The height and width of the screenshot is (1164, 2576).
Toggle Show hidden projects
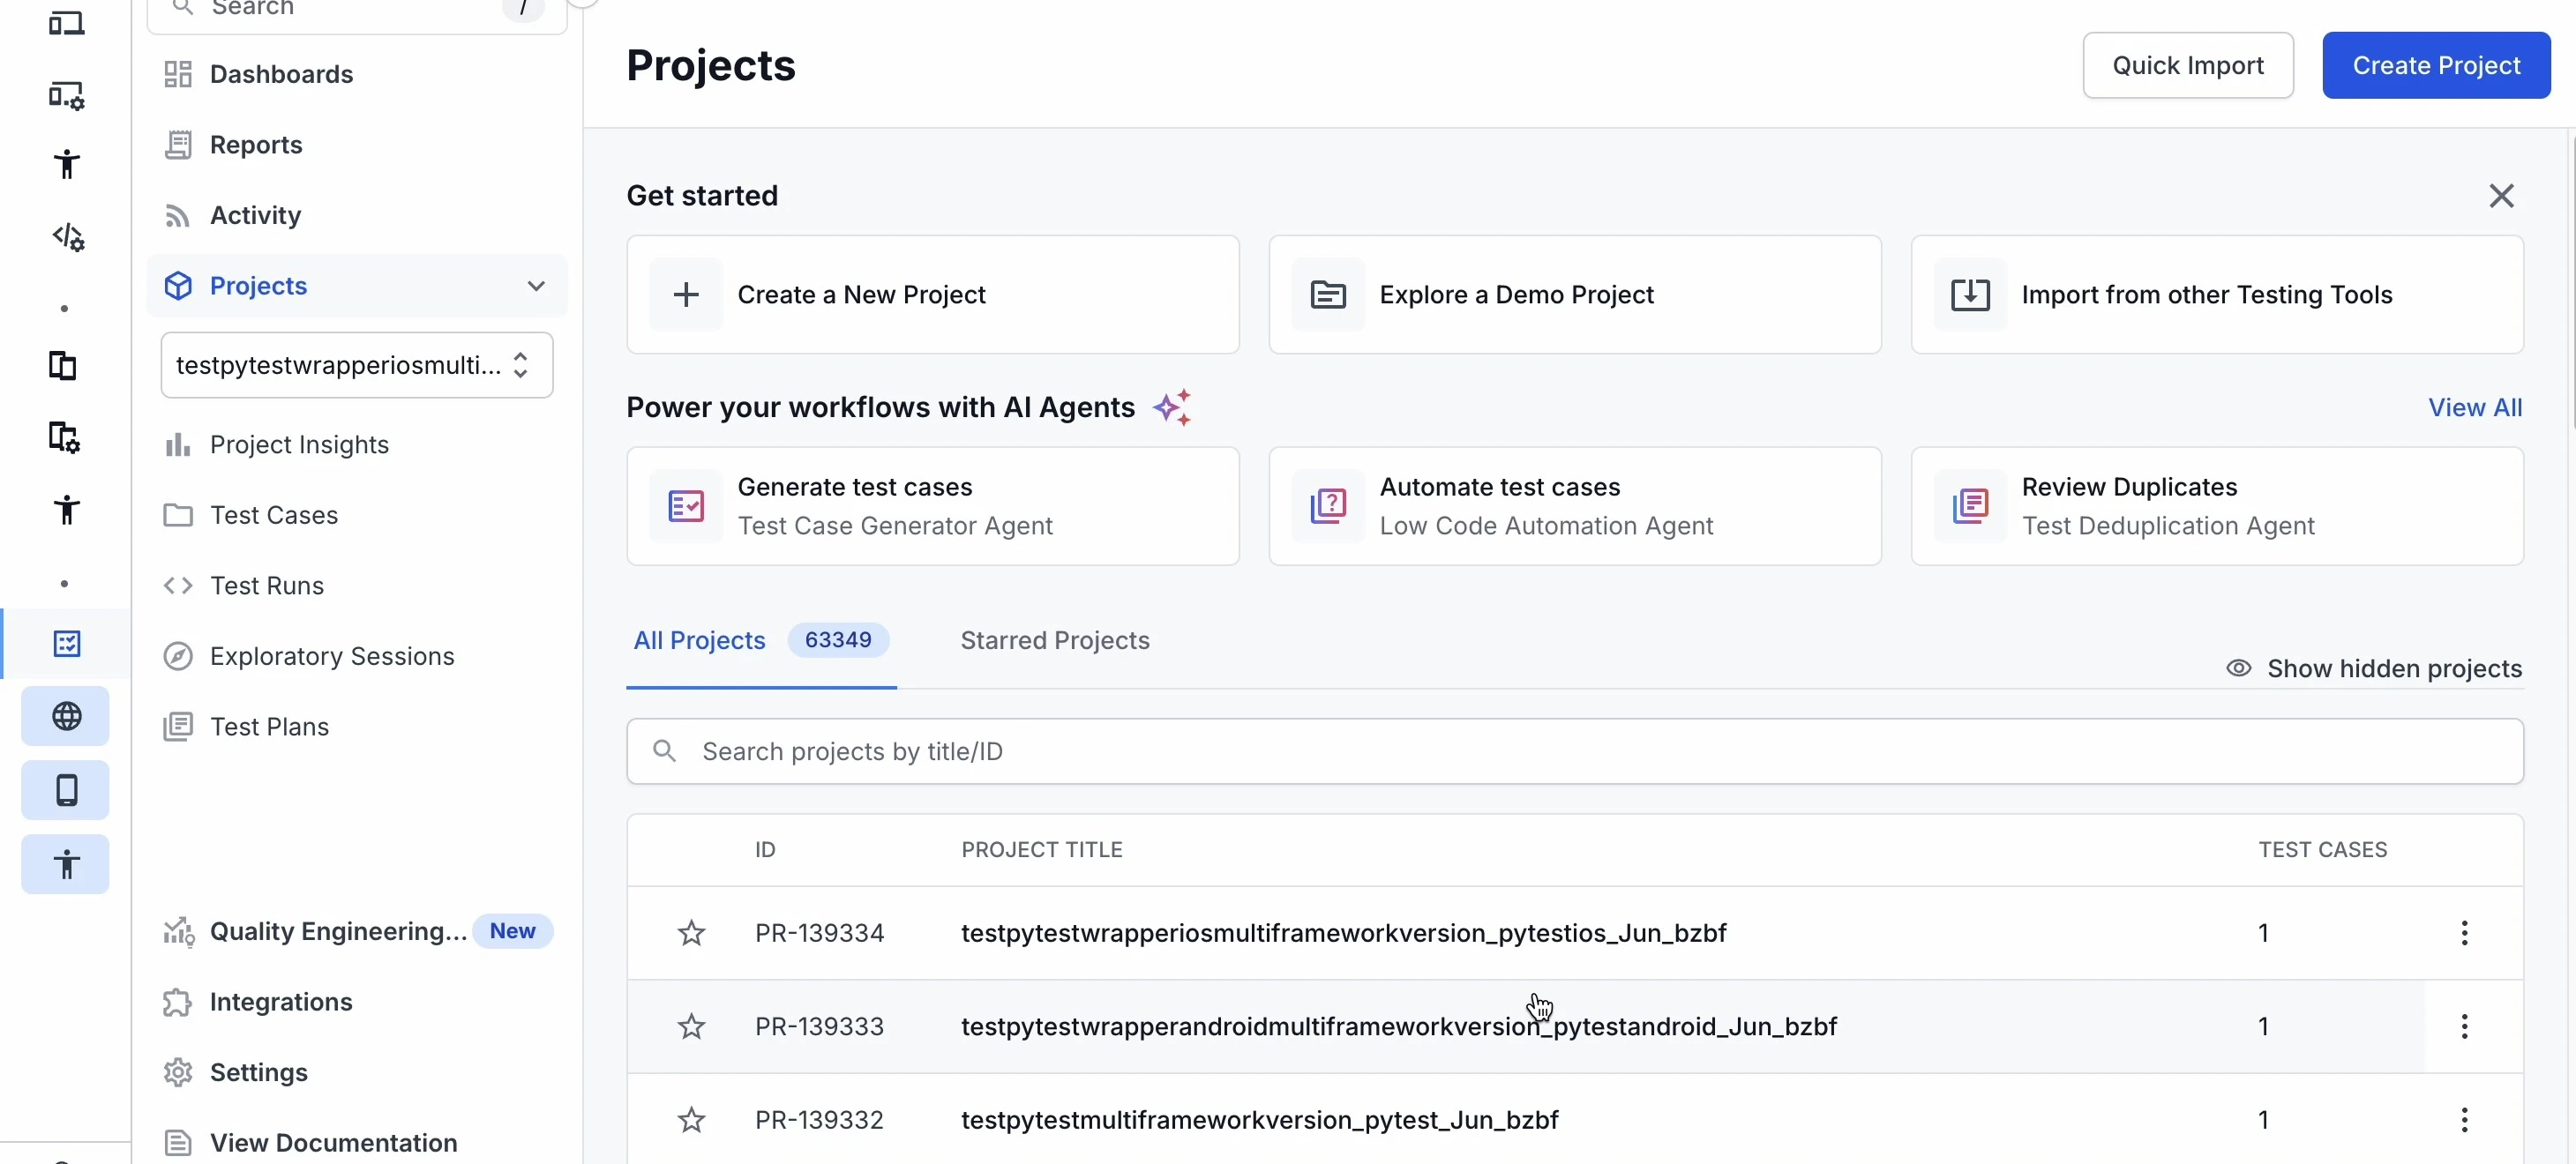2374,668
